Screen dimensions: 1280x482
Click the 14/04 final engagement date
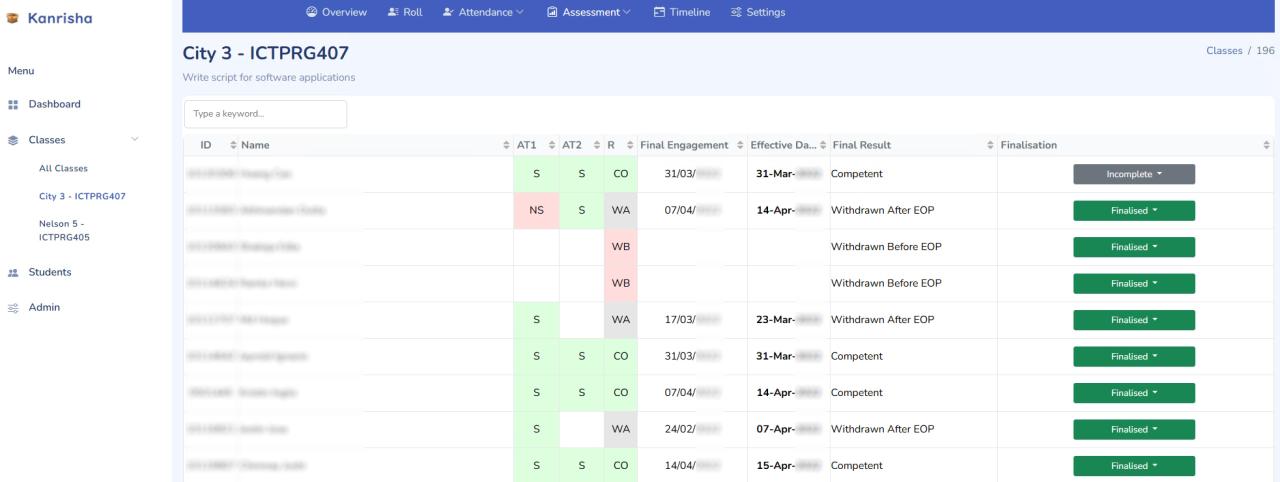point(692,466)
